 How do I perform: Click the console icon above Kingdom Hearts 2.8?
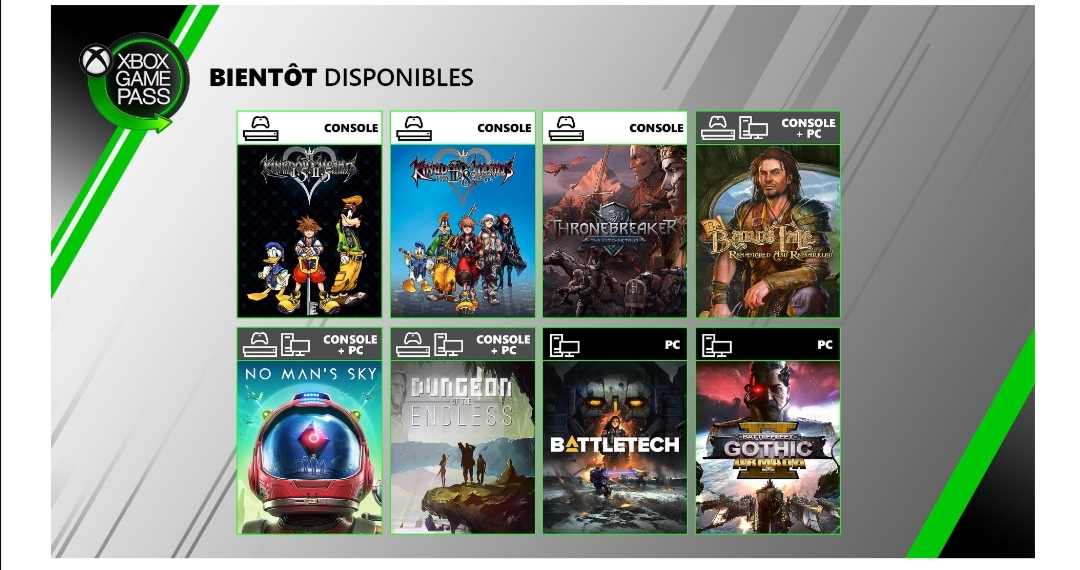[x=413, y=128]
